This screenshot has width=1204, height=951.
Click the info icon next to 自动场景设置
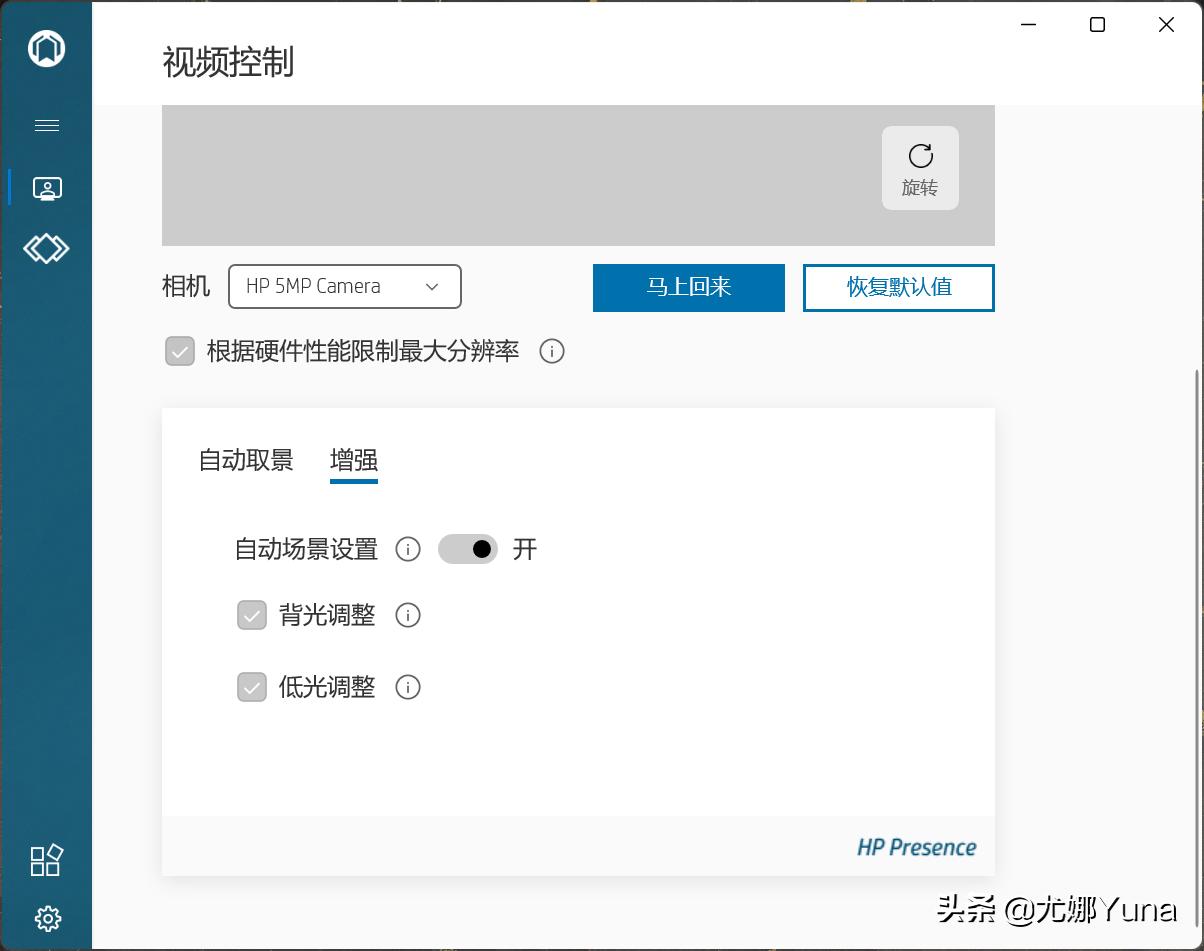tap(407, 549)
